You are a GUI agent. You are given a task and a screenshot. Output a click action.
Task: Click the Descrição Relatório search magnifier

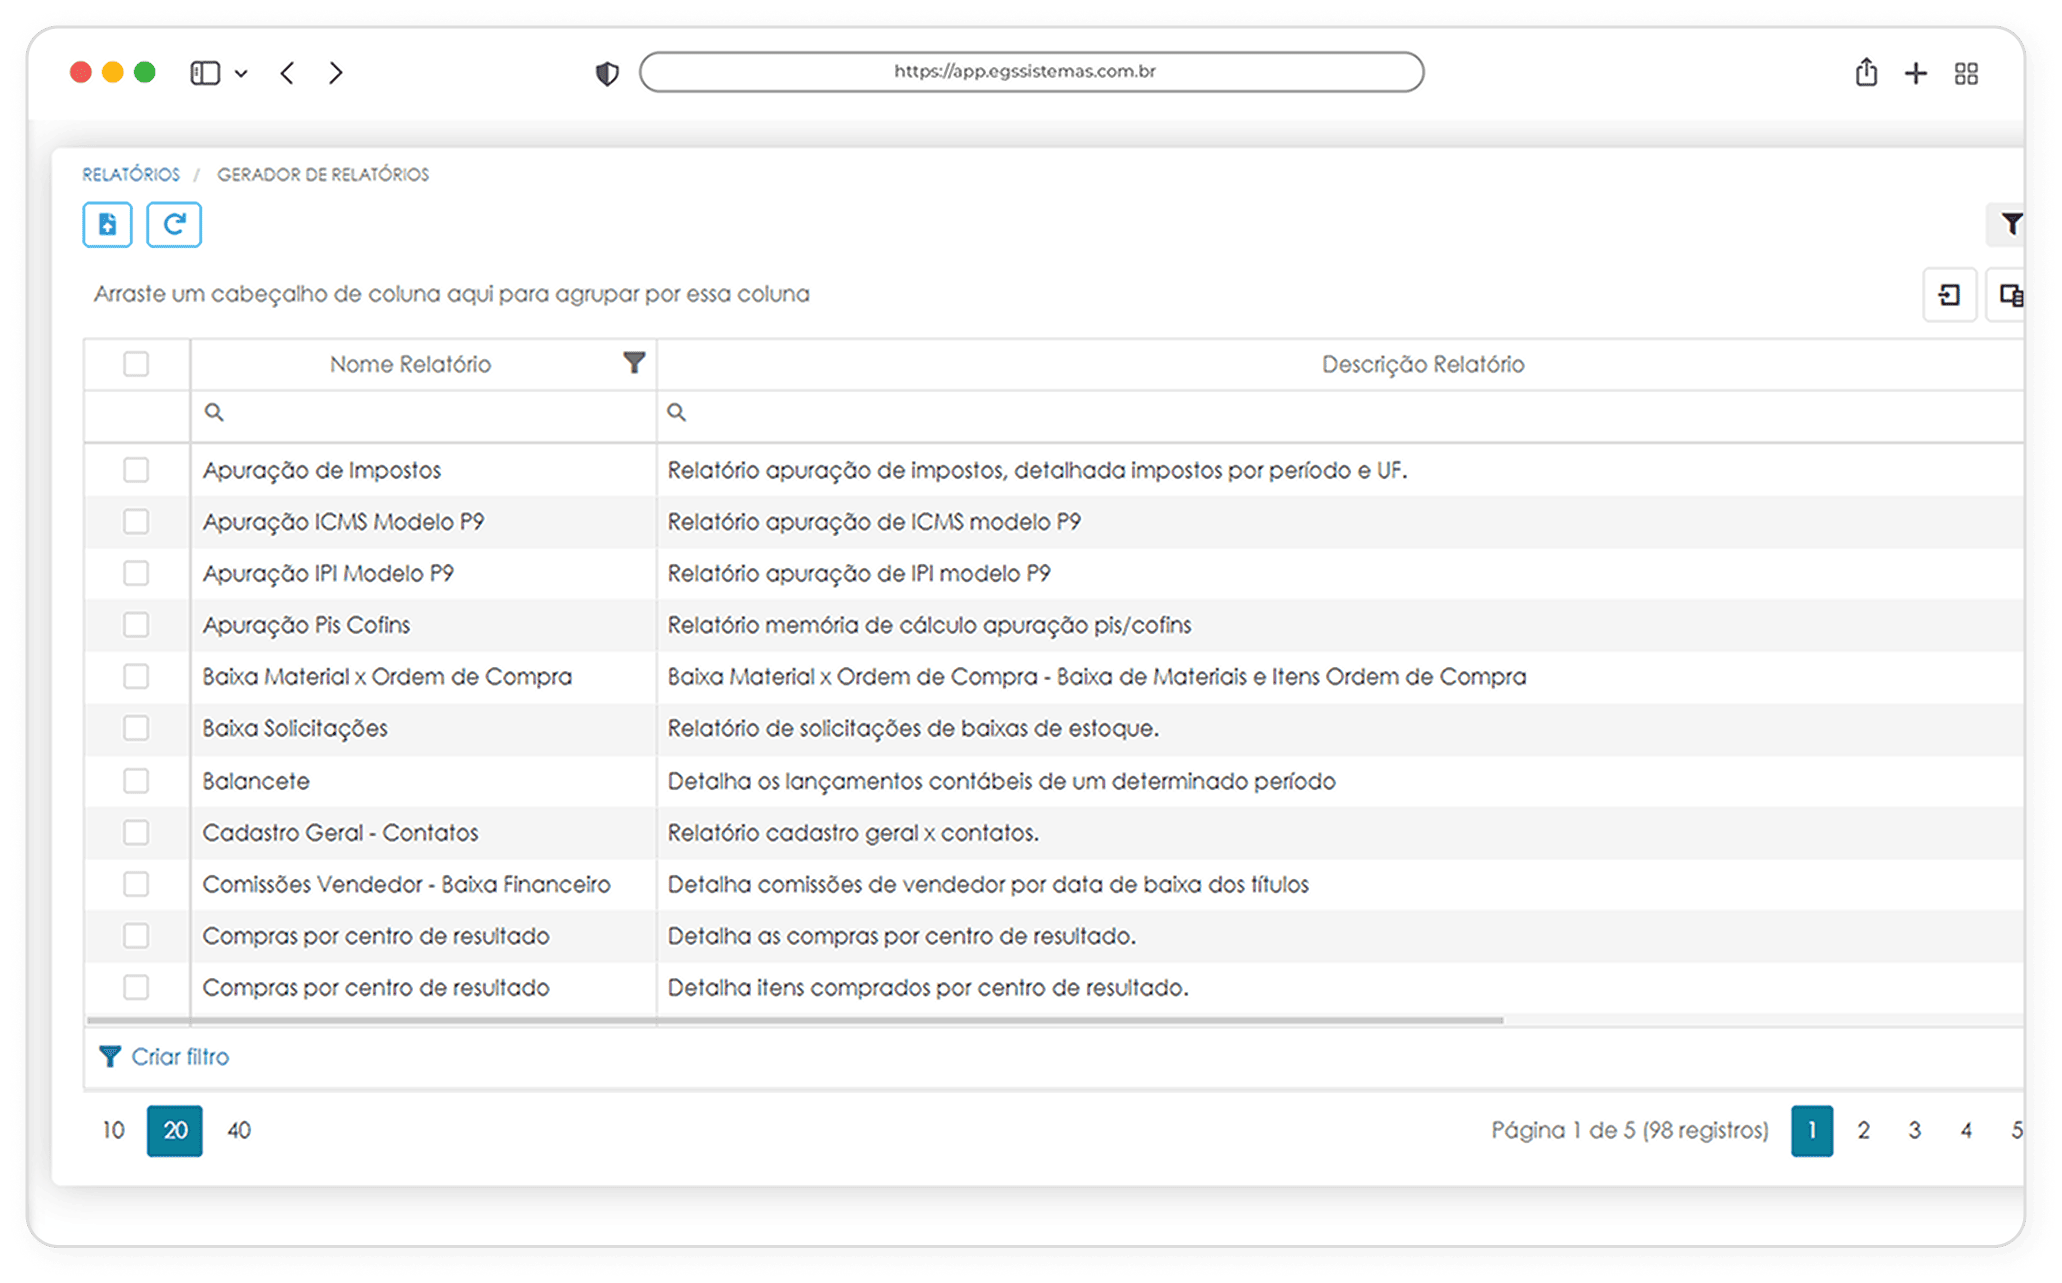[677, 412]
